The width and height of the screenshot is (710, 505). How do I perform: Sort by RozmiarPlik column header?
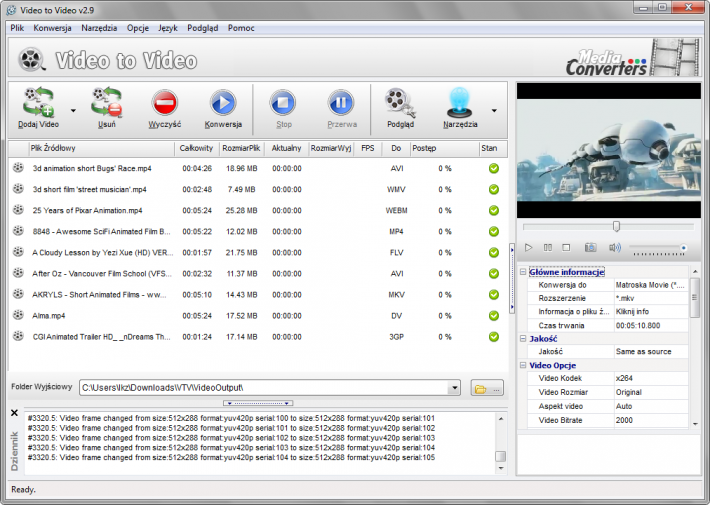241,148
